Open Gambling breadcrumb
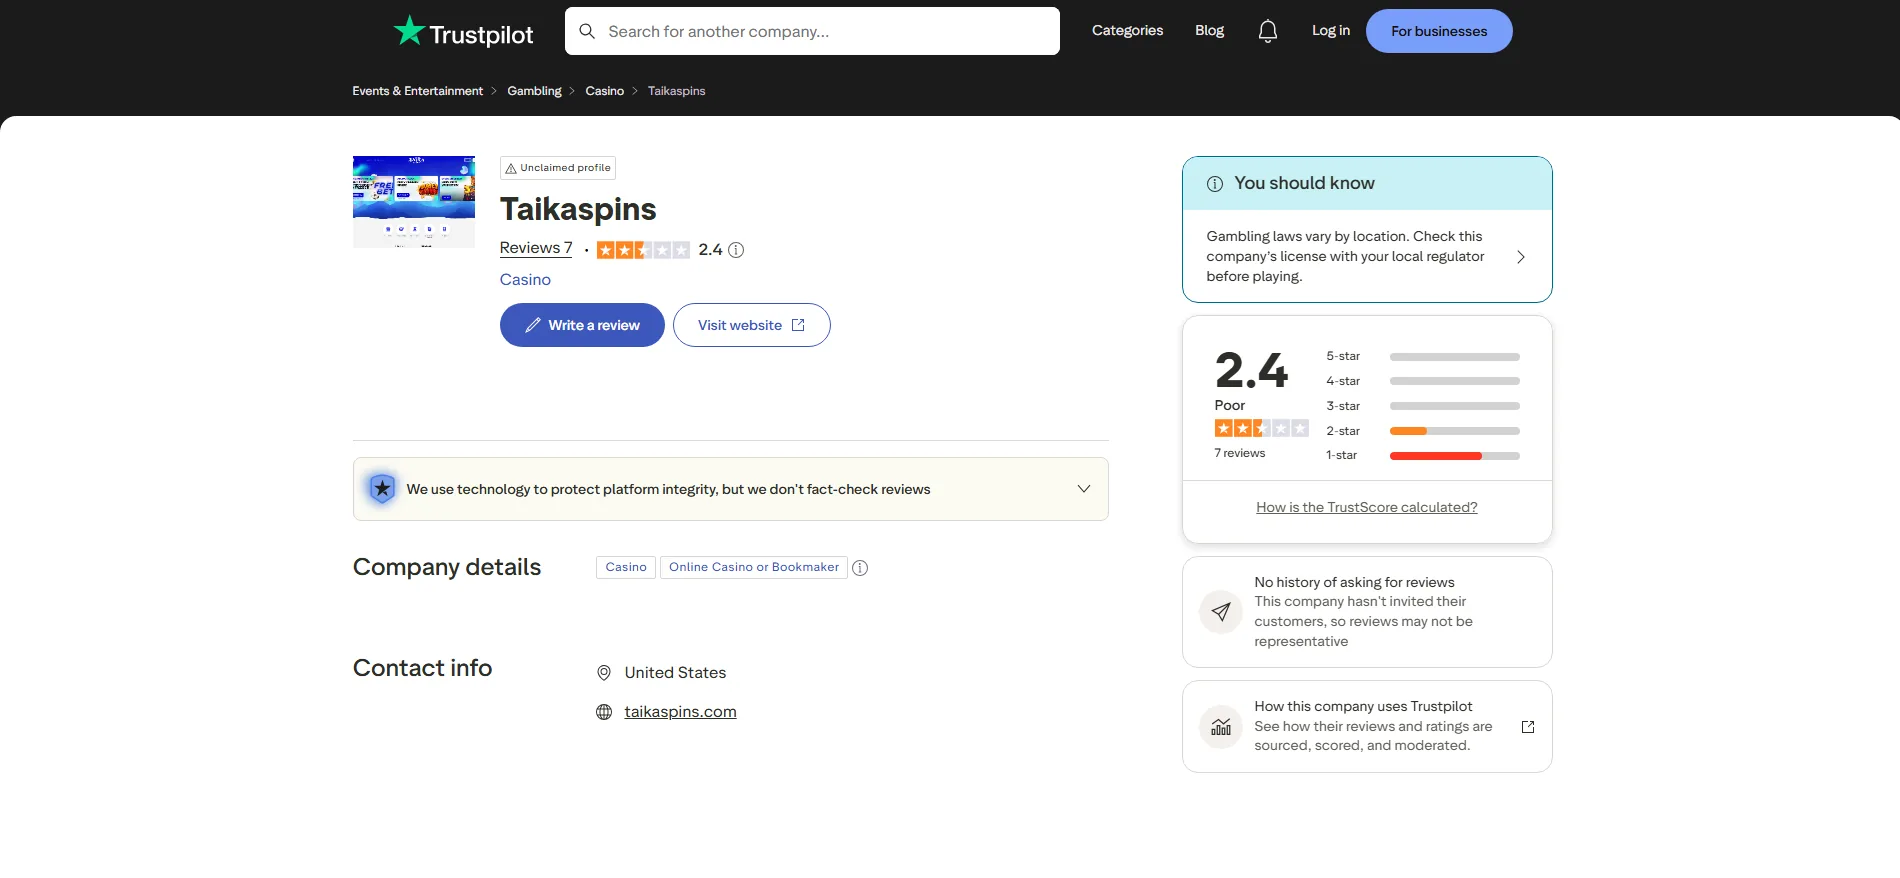The height and width of the screenshot is (878, 1900). (x=534, y=91)
